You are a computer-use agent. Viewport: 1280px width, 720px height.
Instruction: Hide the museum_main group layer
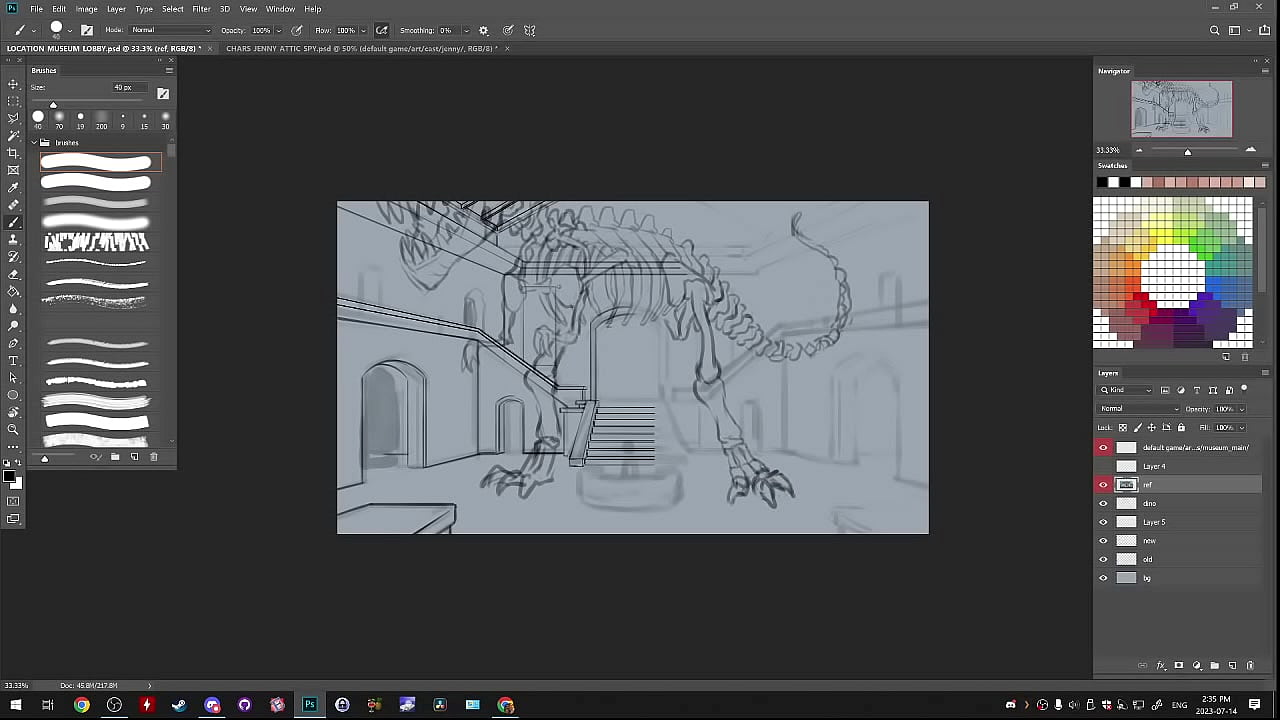[1103, 447]
